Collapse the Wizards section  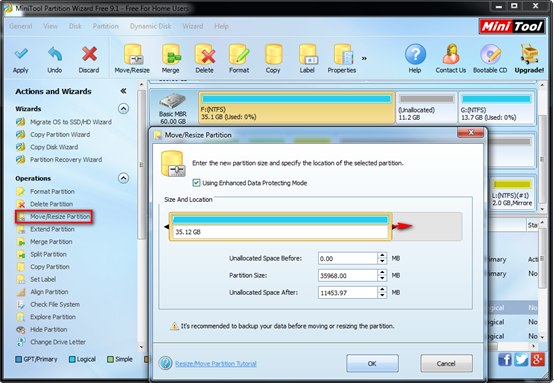(x=123, y=108)
